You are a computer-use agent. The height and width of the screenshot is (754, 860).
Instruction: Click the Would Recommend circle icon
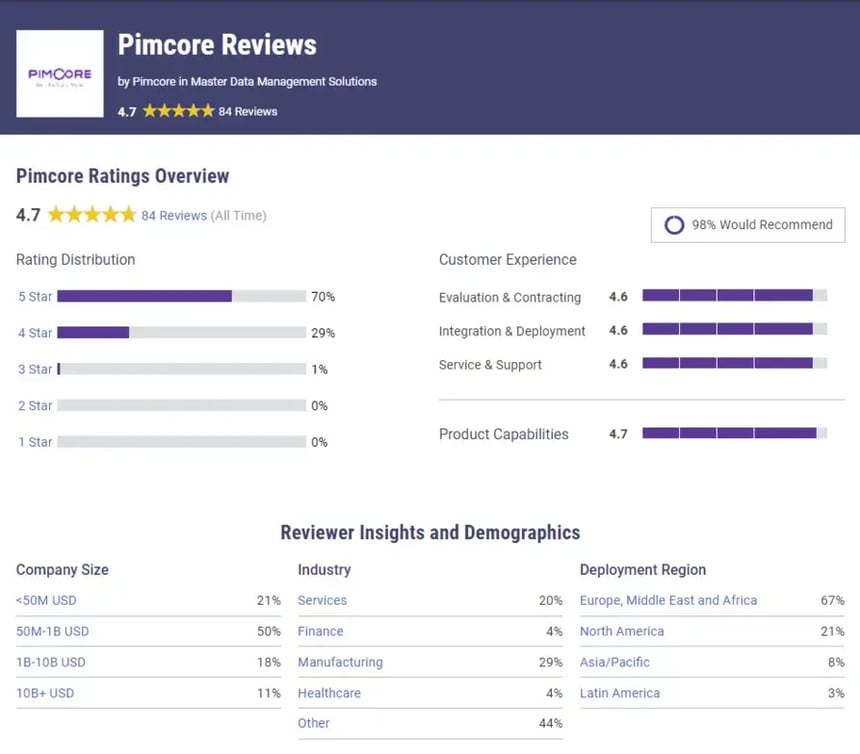(x=674, y=225)
